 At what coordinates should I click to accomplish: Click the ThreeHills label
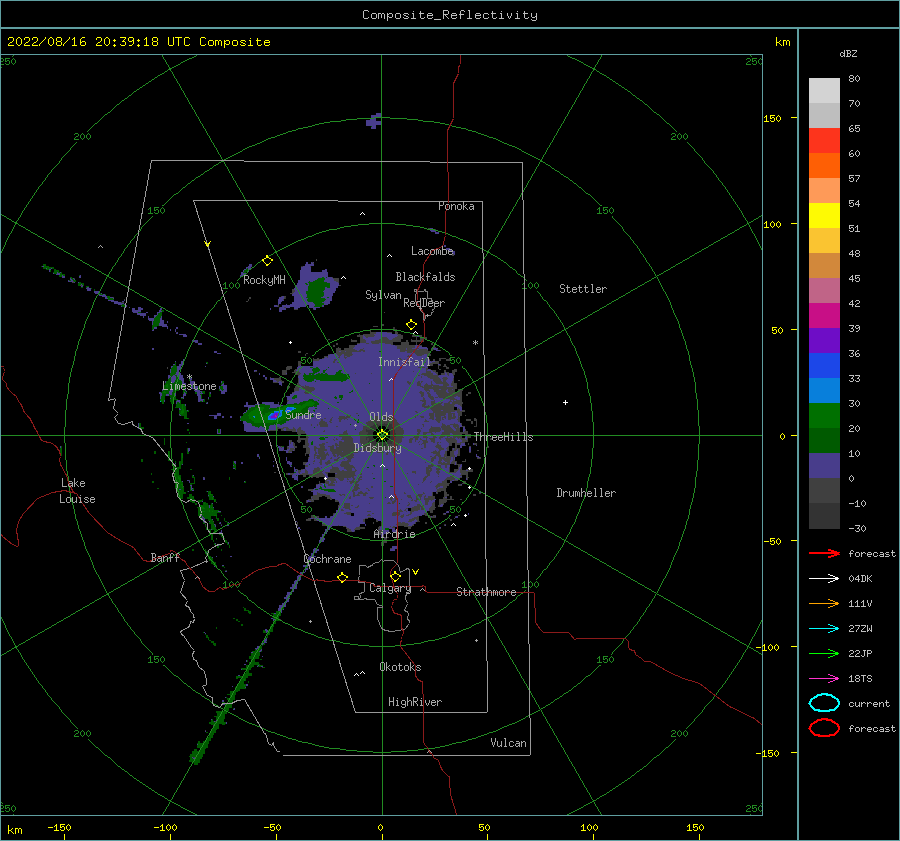[x=503, y=437]
